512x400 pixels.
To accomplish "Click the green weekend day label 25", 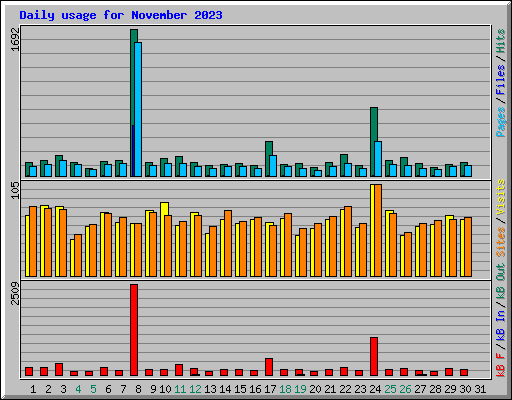I will [390, 389].
